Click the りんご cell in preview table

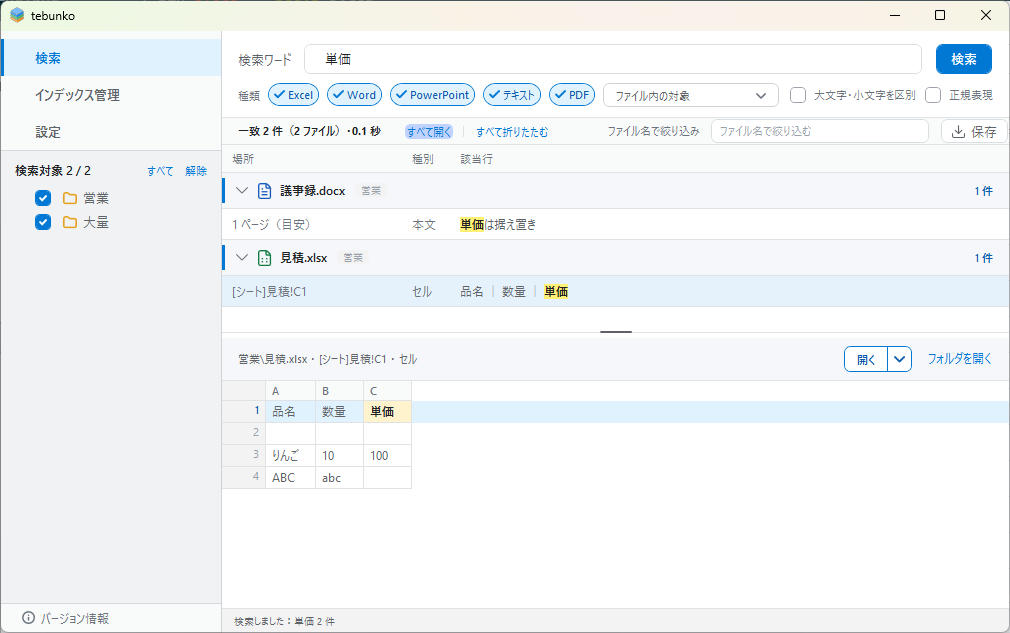(291, 455)
